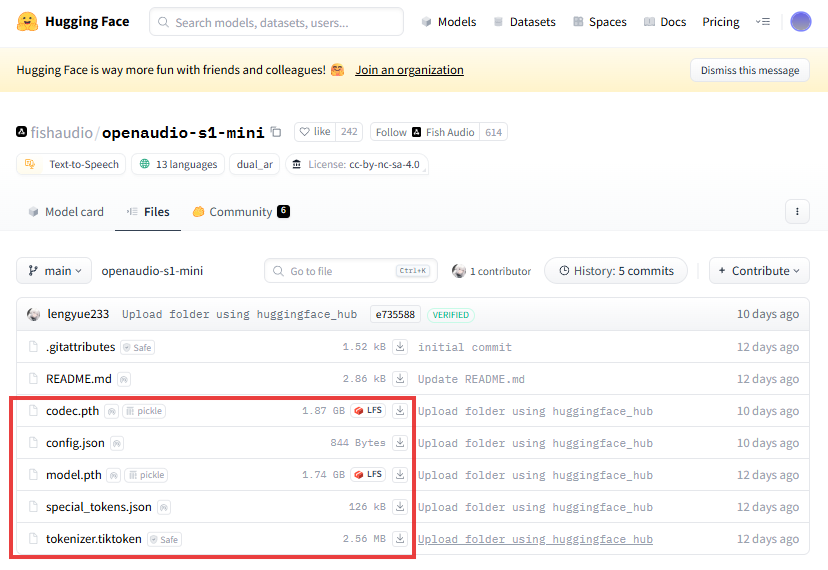Click the pickle badge on codec.pth
This screenshot has height=570, width=828.
coord(144,411)
